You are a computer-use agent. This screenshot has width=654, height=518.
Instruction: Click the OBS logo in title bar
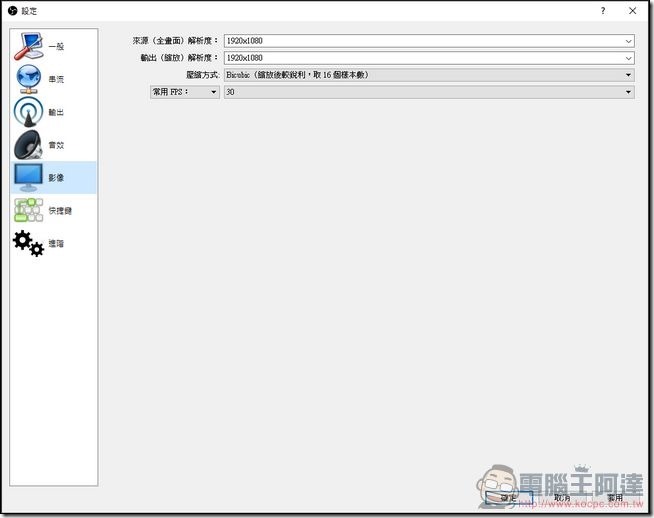pyautogui.click(x=12, y=10)
